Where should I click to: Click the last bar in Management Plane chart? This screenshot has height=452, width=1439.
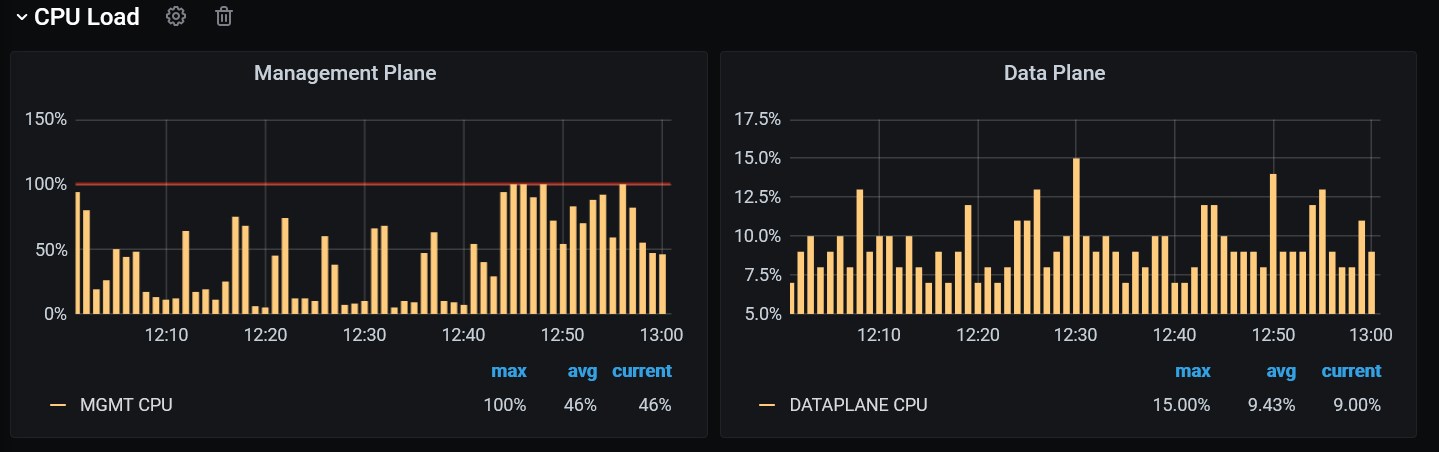tap(662, 284)
